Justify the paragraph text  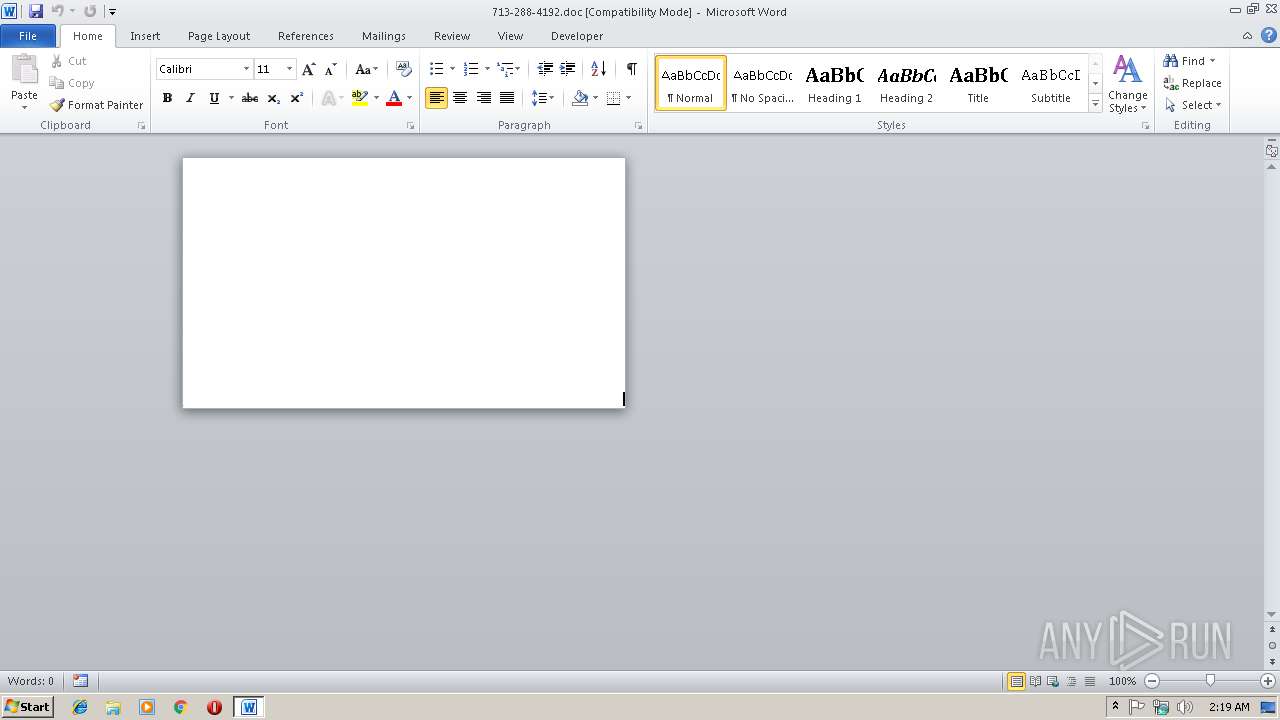(x=507, y=98)
